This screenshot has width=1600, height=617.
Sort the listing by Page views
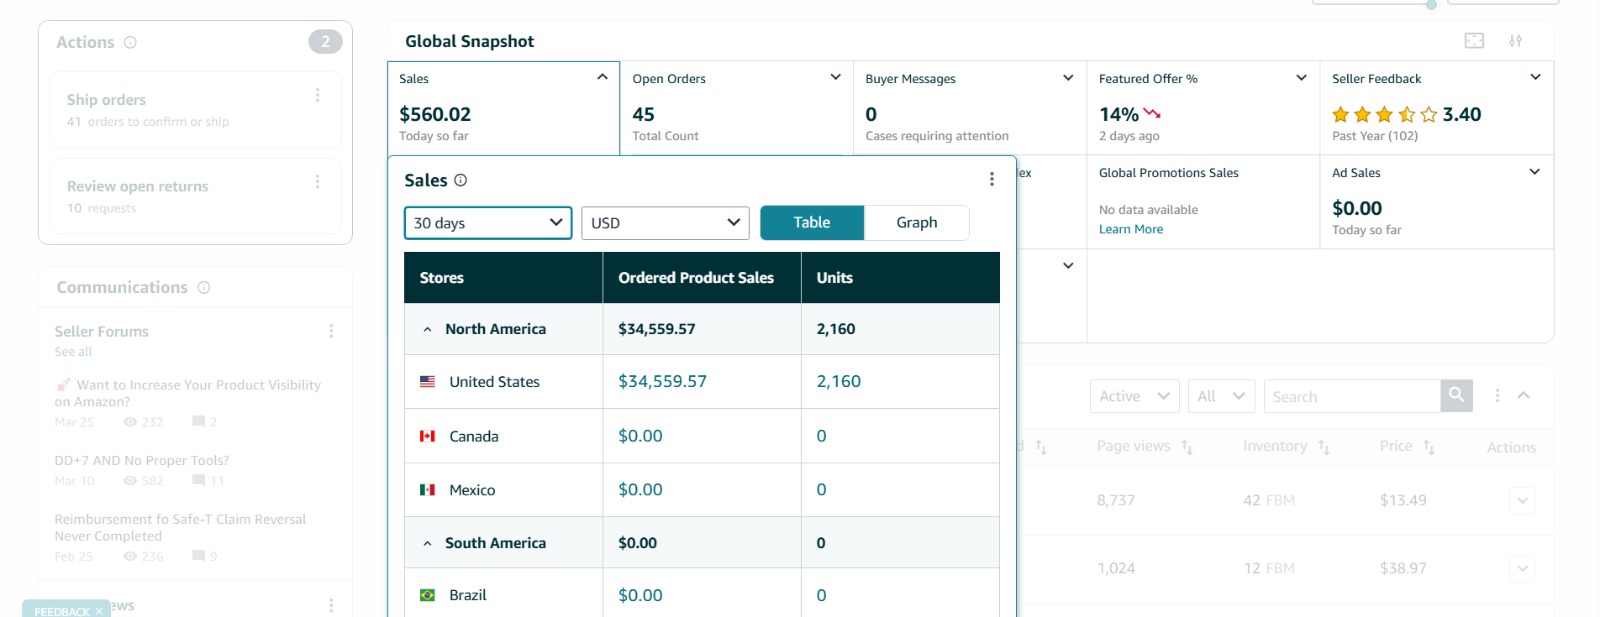1187,447
